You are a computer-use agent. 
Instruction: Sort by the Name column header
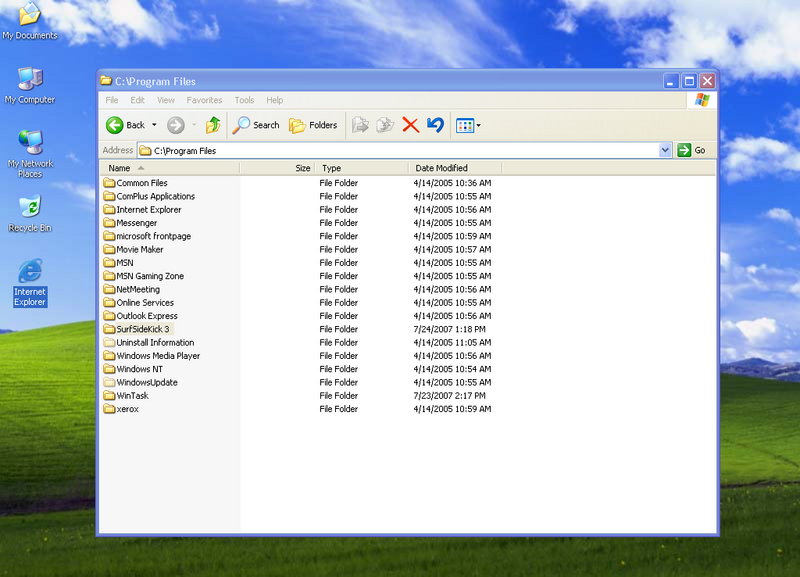point(169,168)
